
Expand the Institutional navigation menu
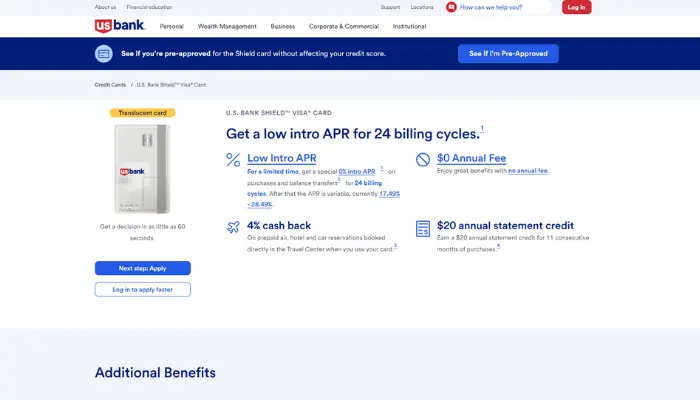tap(409, 27)
